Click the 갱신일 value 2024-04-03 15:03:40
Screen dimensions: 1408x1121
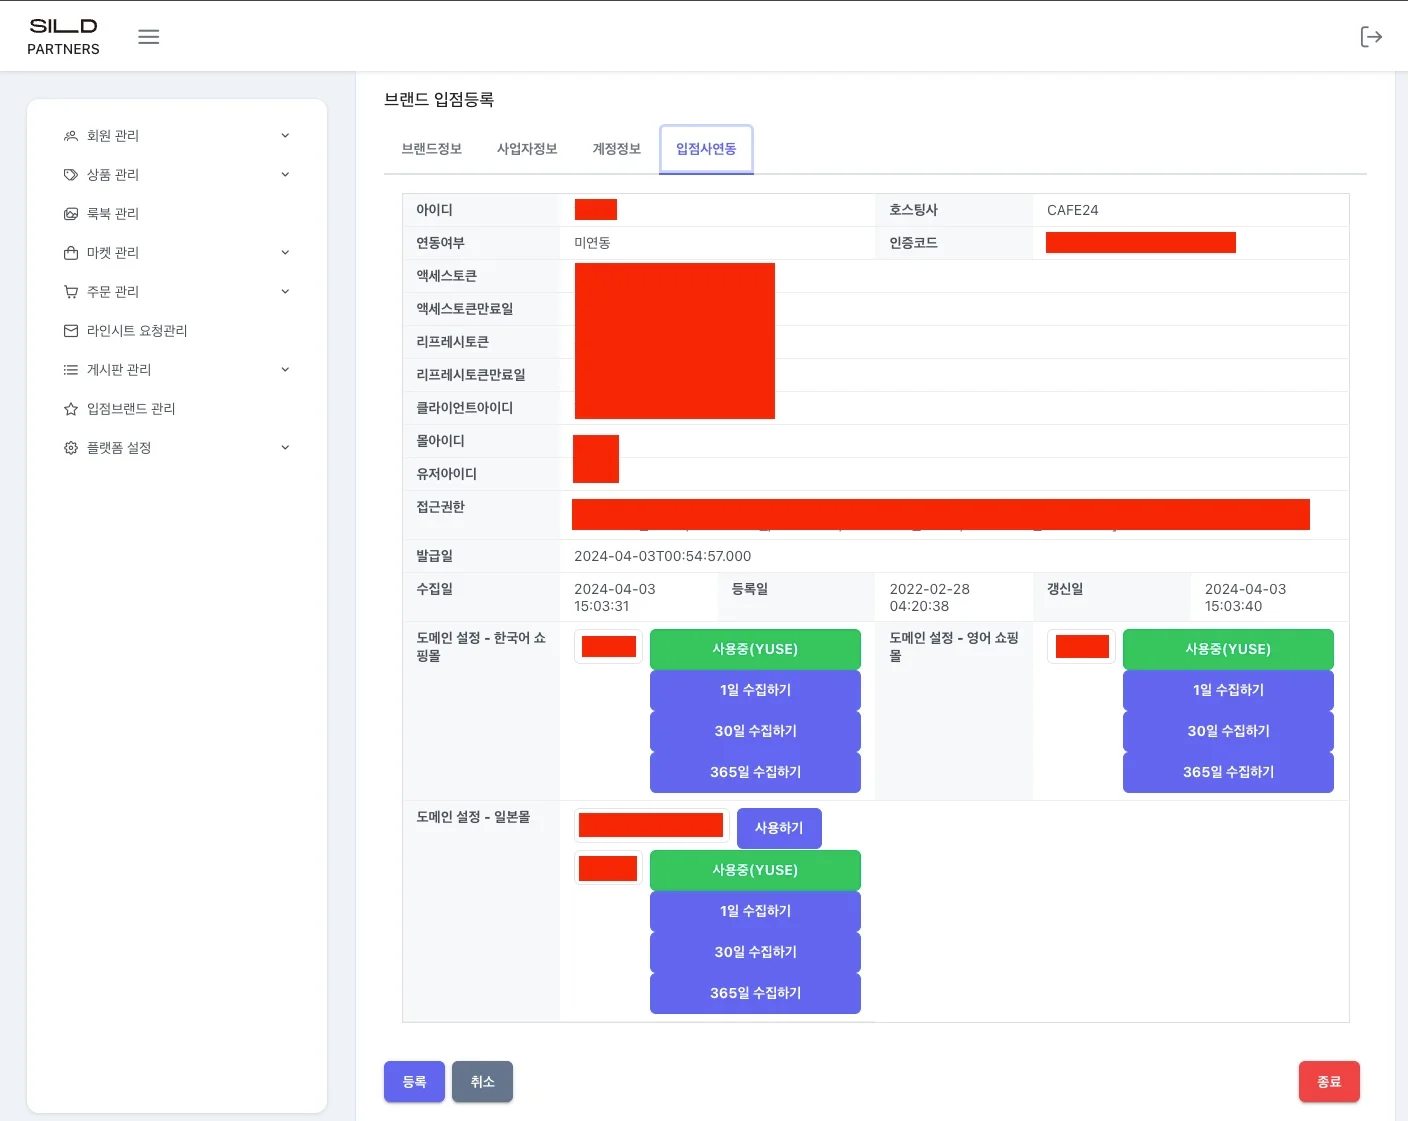[x=1246, y=598]
